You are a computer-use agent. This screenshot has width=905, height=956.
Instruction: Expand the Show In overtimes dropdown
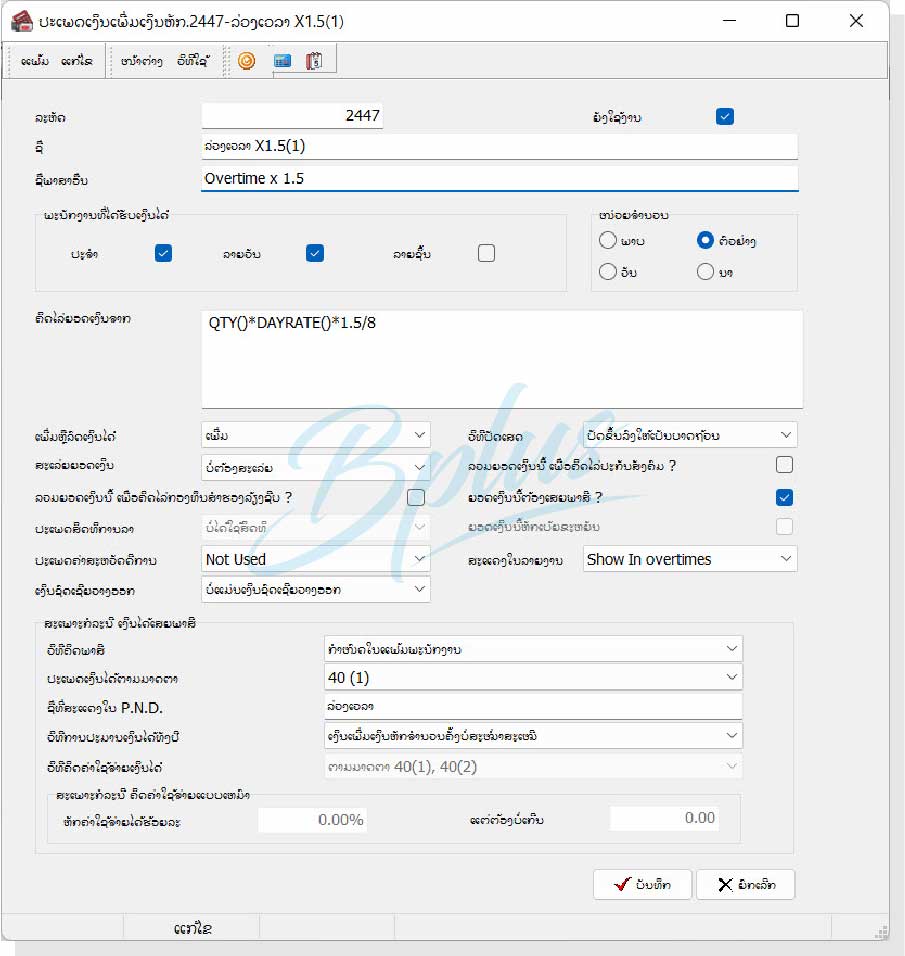[x=689, y=559]
